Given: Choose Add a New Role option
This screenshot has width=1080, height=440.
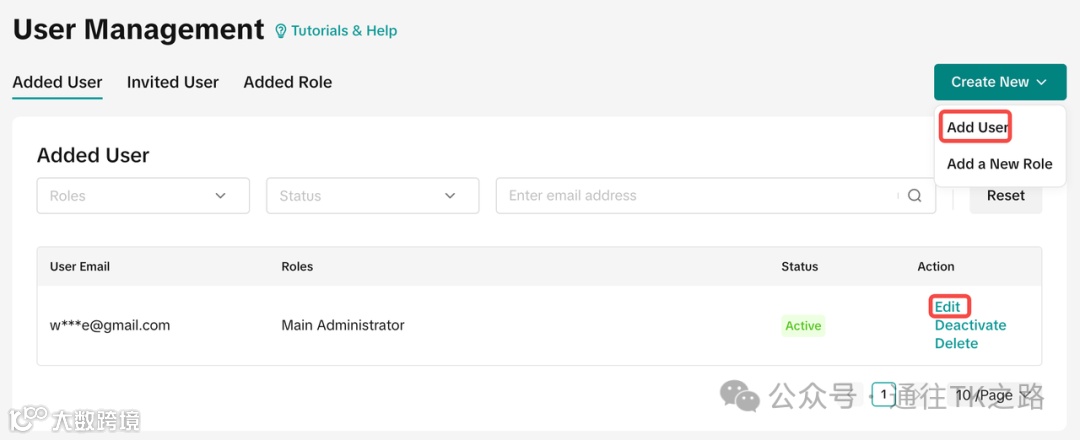Looking at the screenshot, I should 999,164.
